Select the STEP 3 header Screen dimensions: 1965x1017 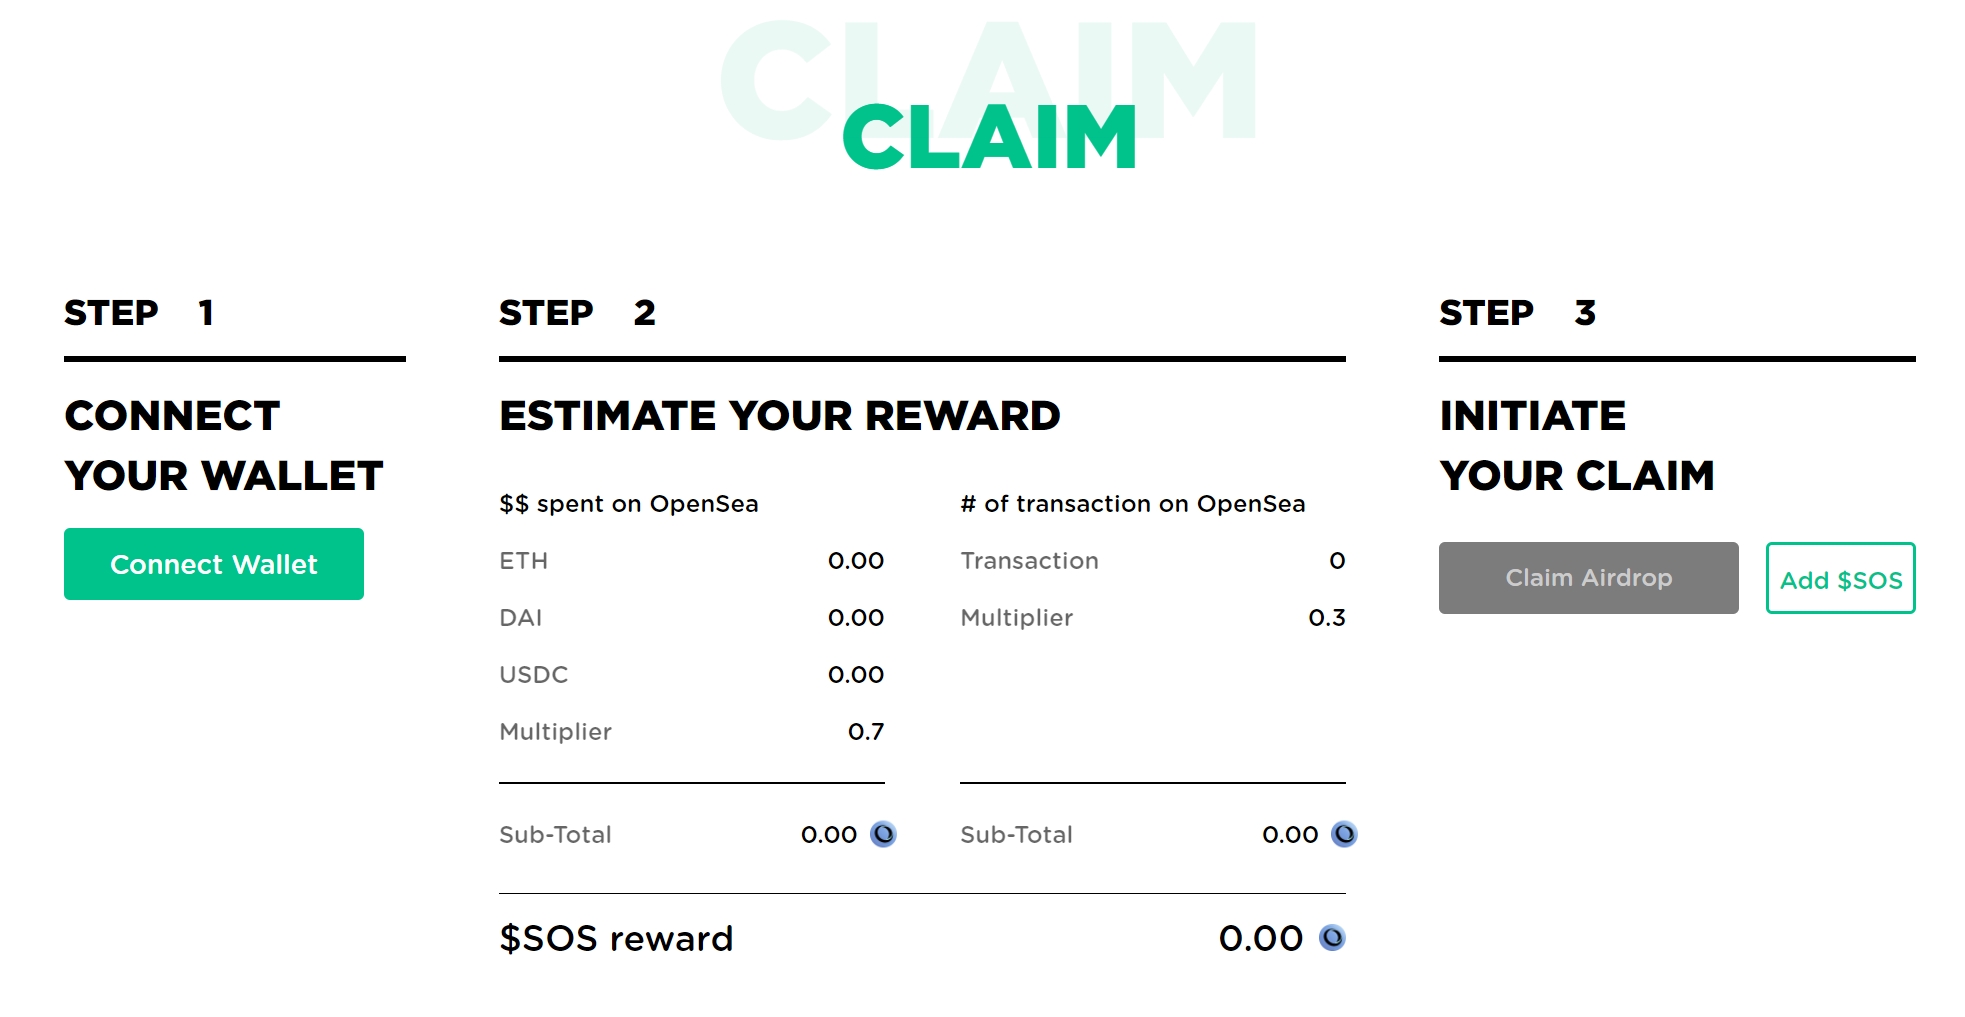(1517, 313)
